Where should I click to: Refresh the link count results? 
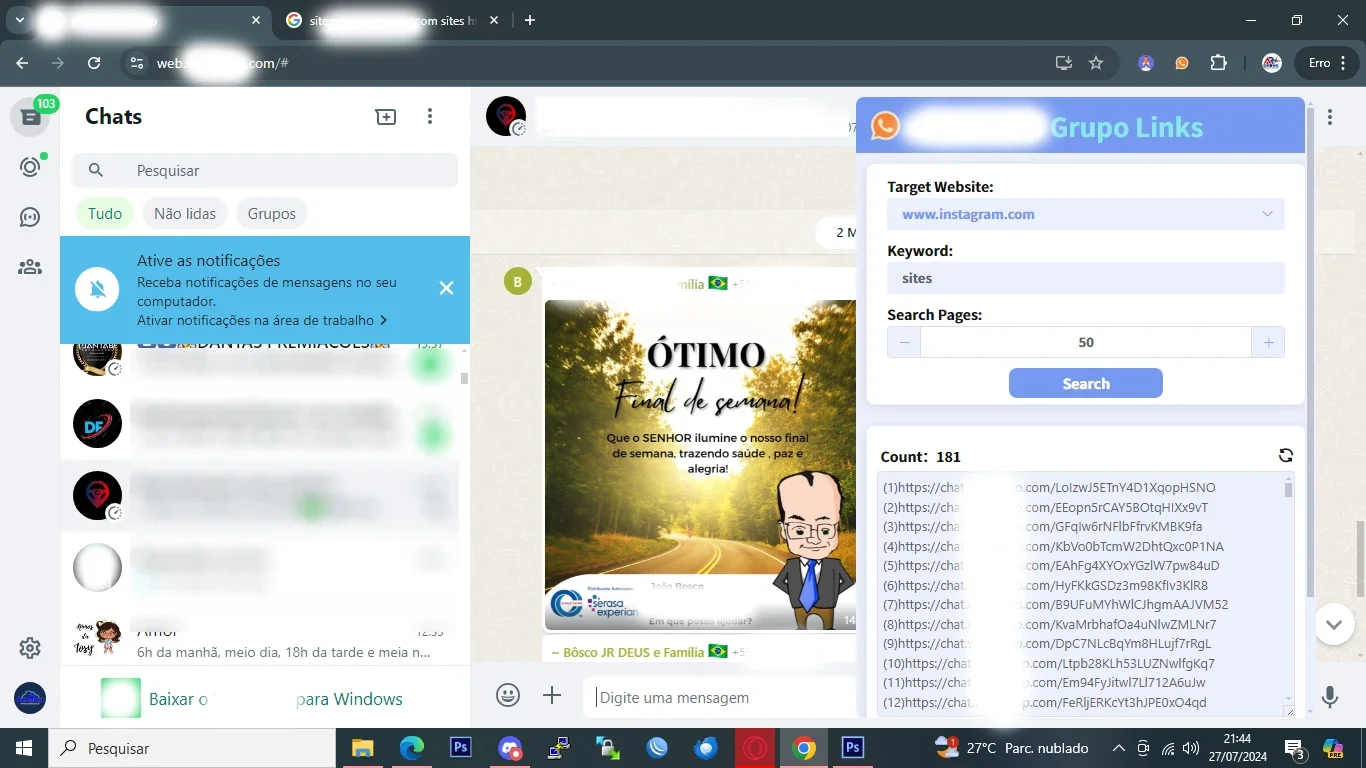coord(1286,456)
